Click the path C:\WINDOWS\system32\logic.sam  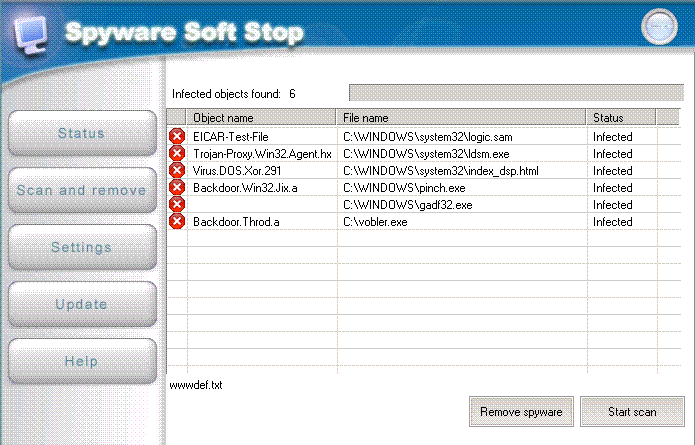[428, 137]
